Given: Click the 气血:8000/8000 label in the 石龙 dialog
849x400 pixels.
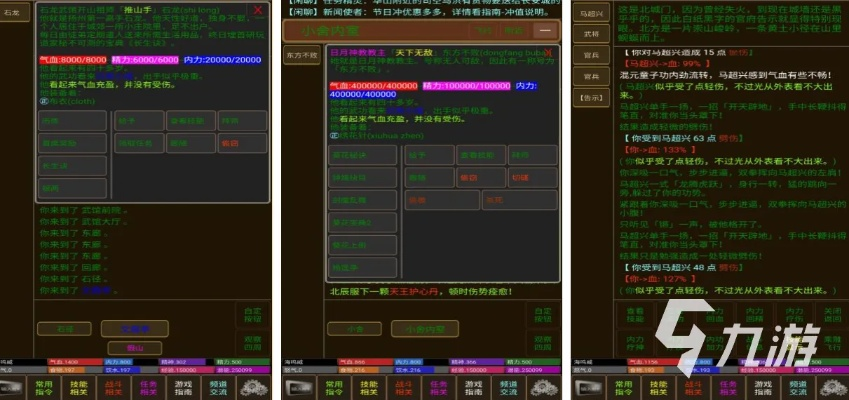Looking at the screenshot, I should tap(73, 60).
